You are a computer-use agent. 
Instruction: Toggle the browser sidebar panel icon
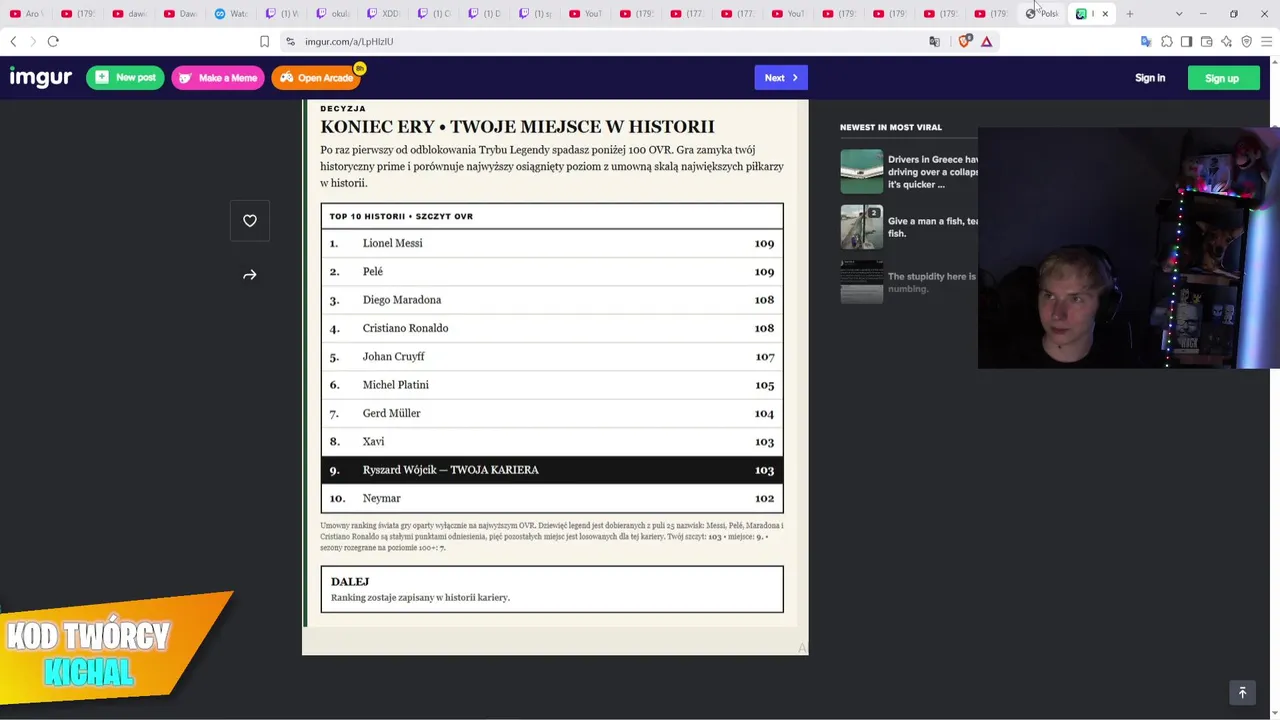point(1186,42)
